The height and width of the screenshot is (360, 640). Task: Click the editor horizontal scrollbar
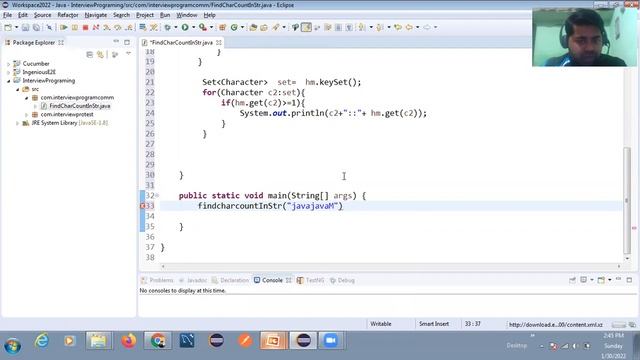tap(391, 266)
